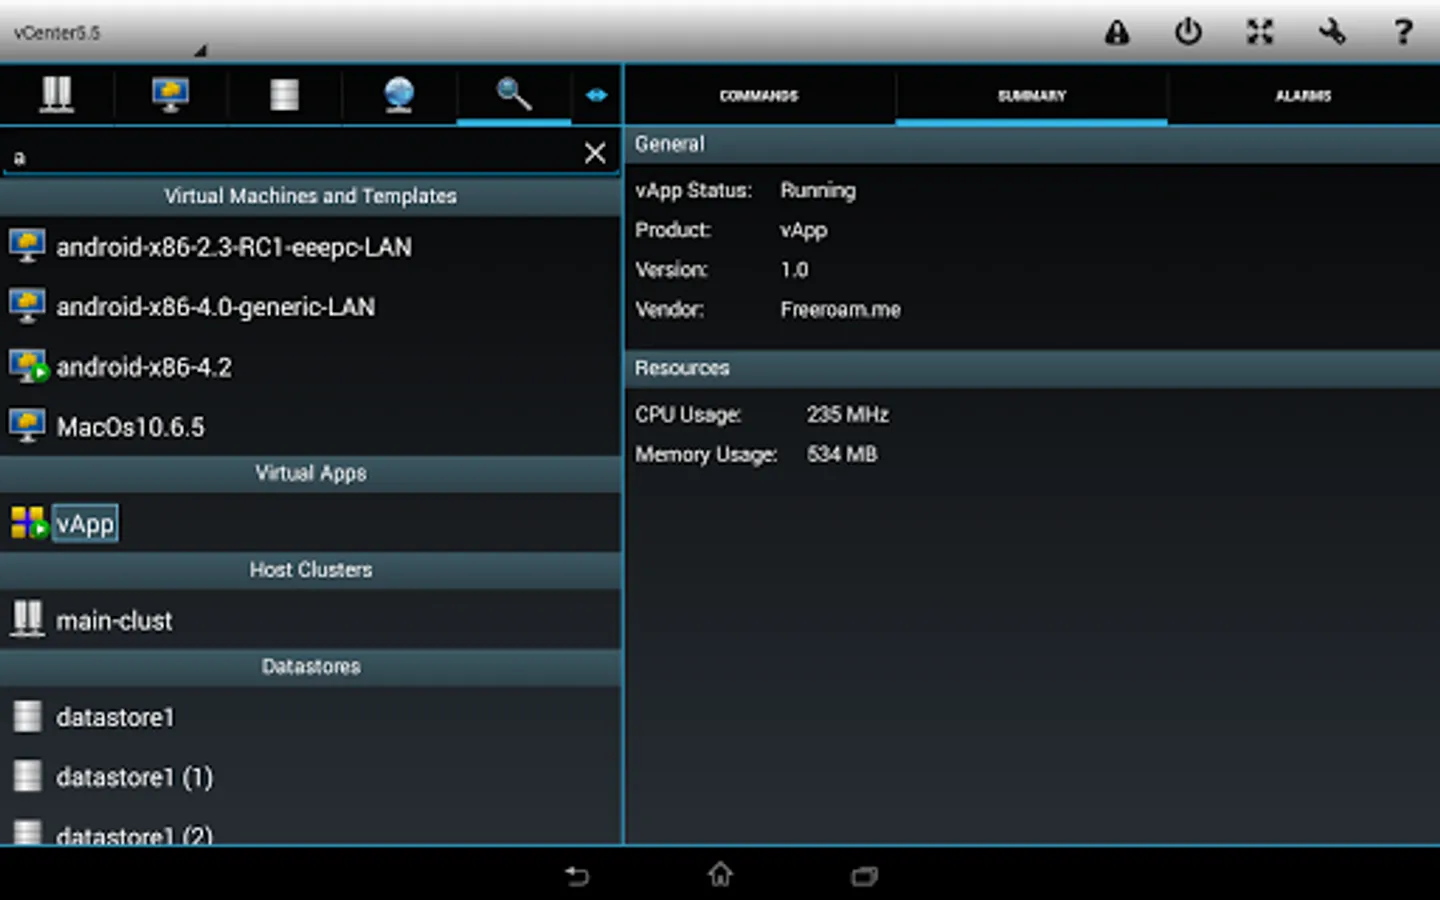
Task: Select the datastore1 entry
Action: pos(310,717)
